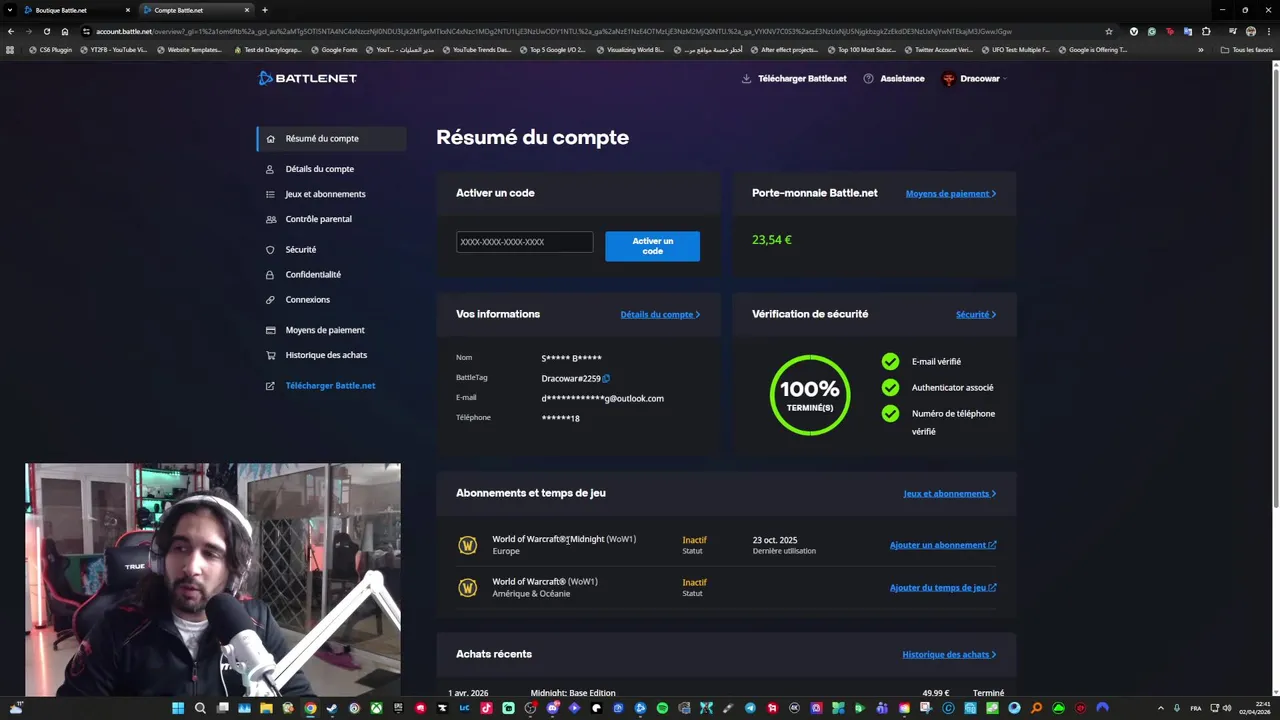Expand the bookmarks bar overflow chevron
This screenshot has width=1280, height=720.
pos(1201,49)
